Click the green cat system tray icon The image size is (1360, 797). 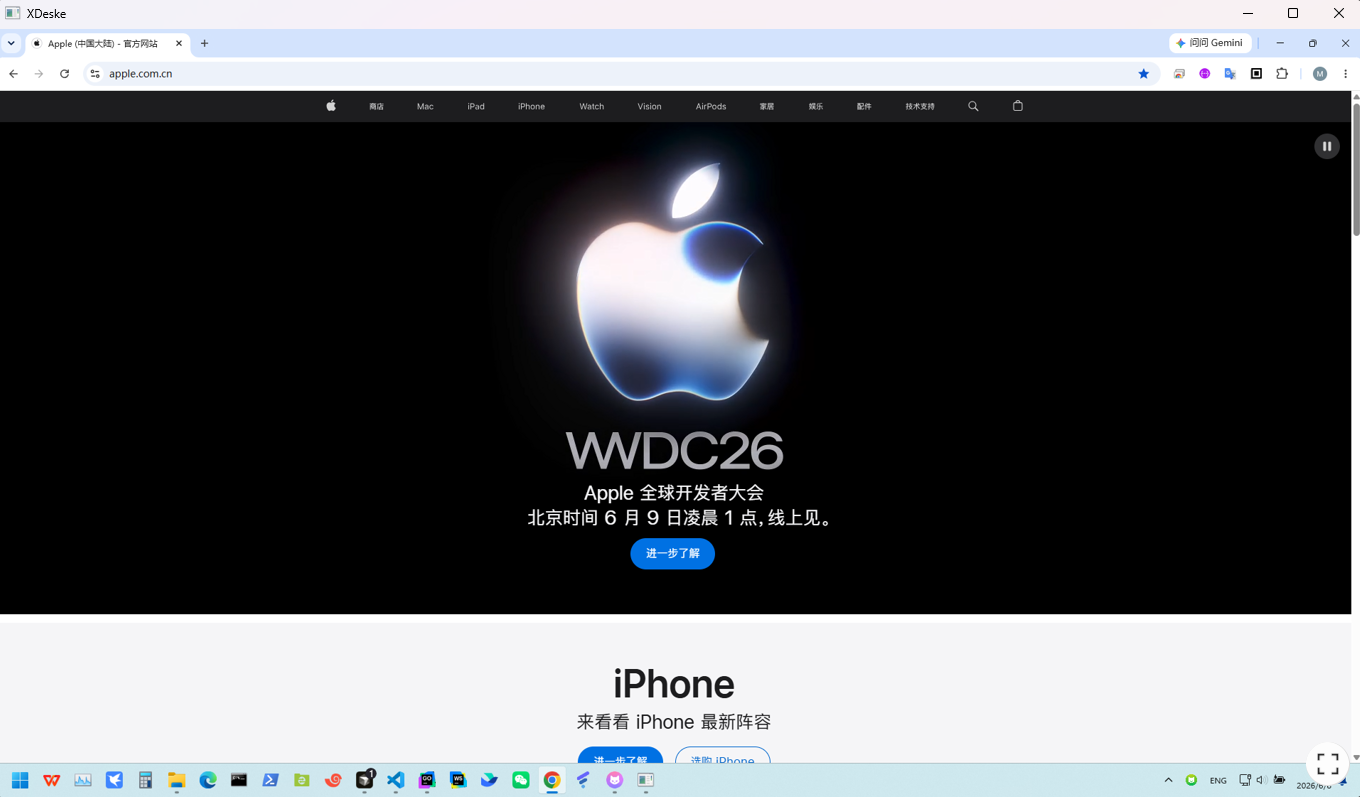pos(1191,780)
